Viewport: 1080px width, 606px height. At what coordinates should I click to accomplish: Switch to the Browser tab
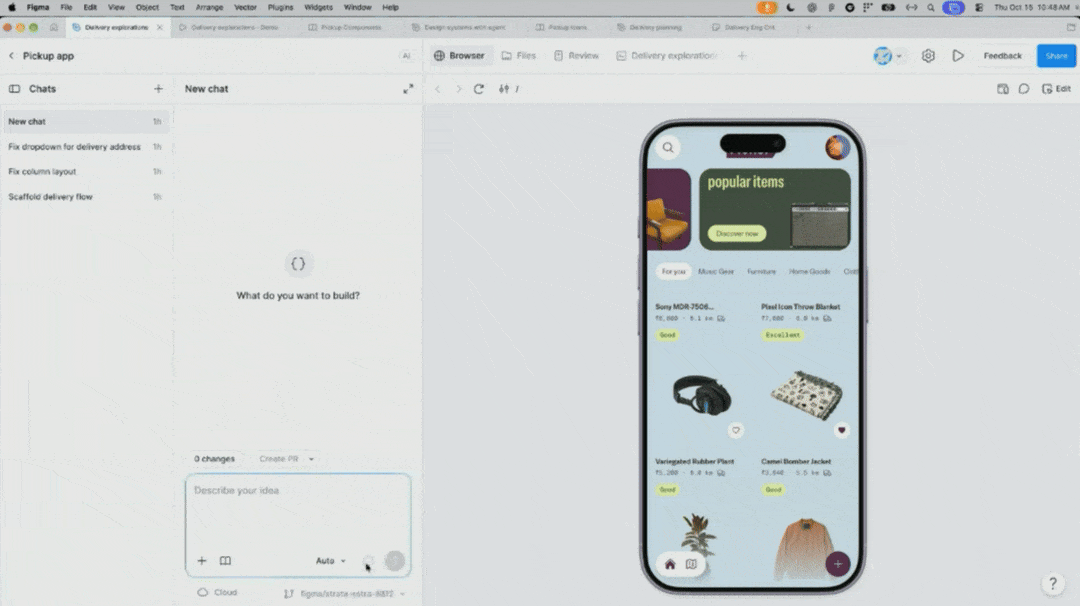click(459, 56)
